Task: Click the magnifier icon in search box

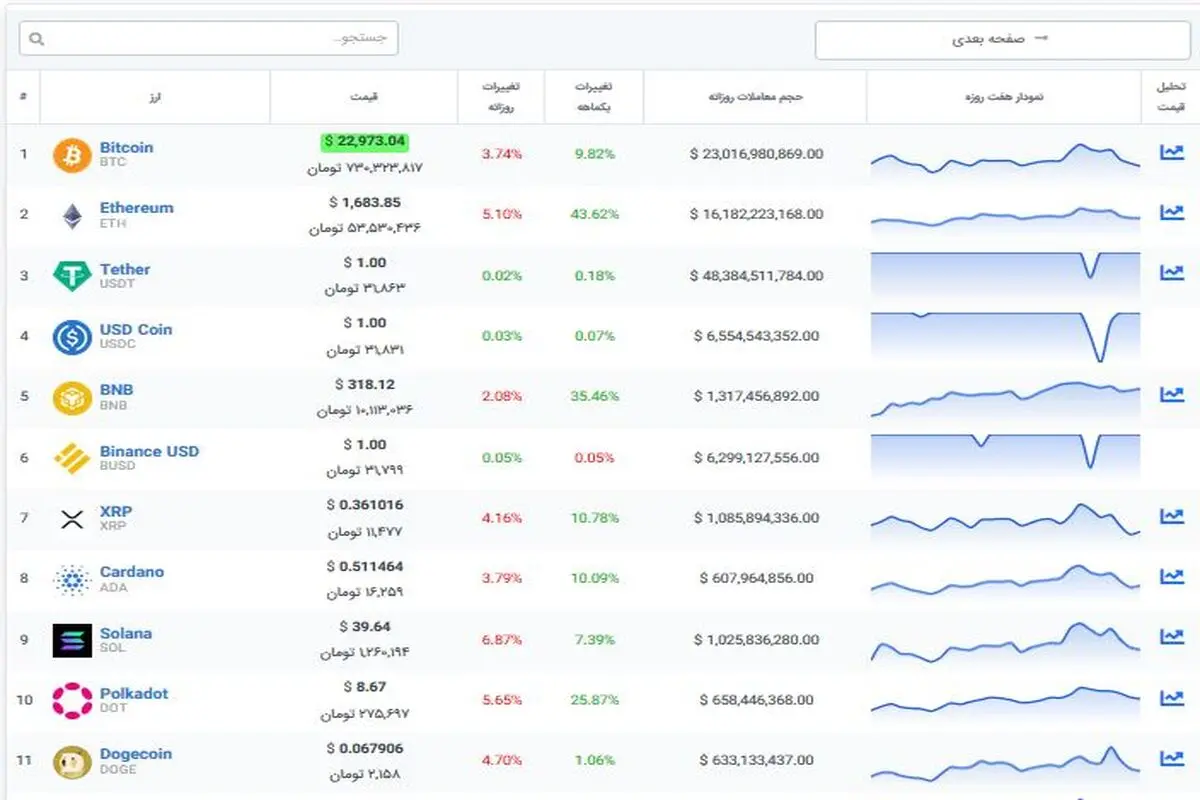Action: click(x=37, y=39)
